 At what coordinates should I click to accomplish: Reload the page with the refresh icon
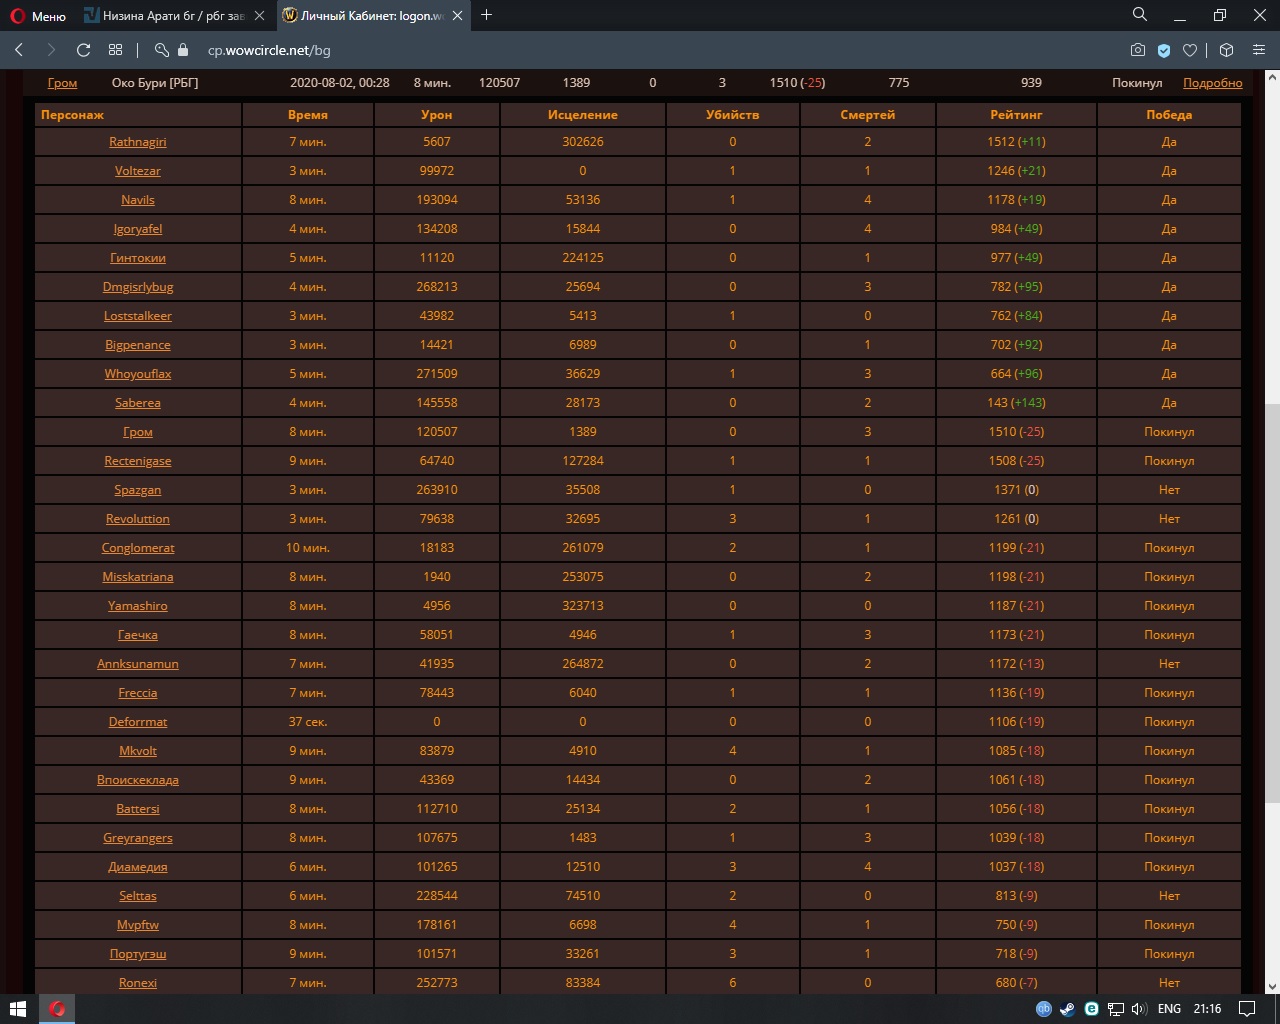coord(83,50)
